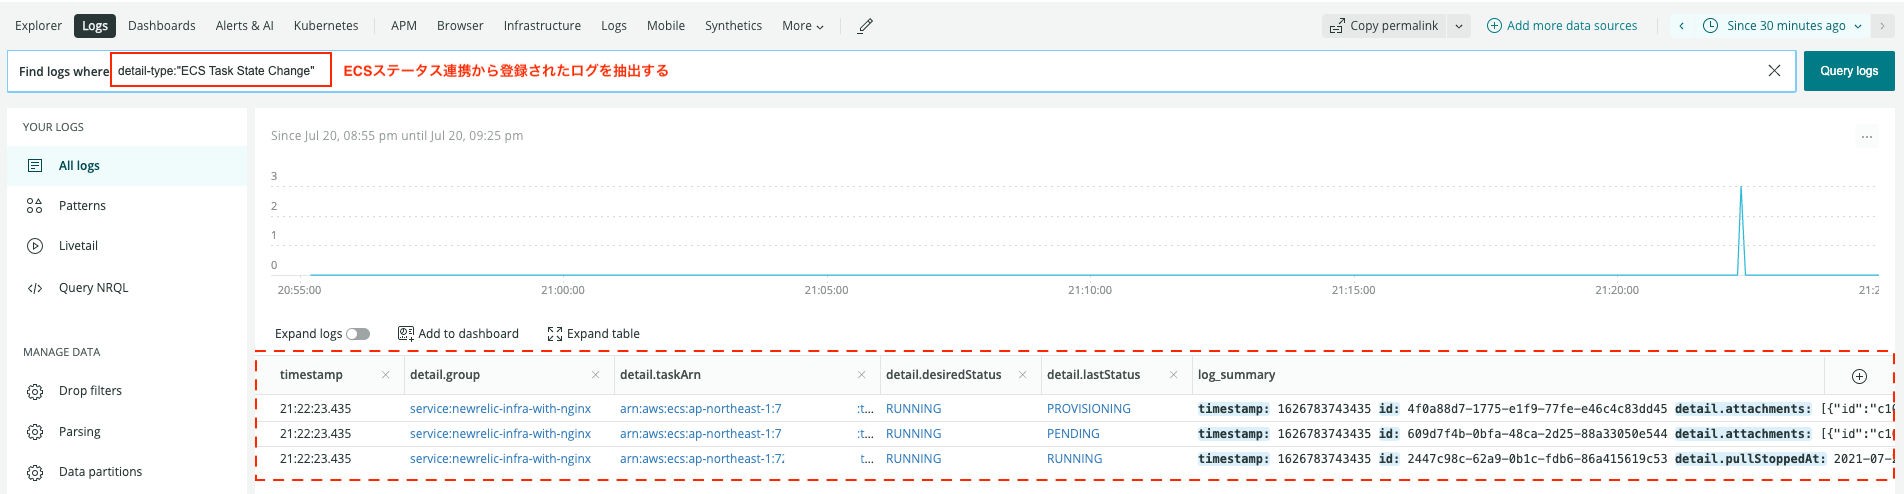Remove the detail.group column

coord(596,375)
